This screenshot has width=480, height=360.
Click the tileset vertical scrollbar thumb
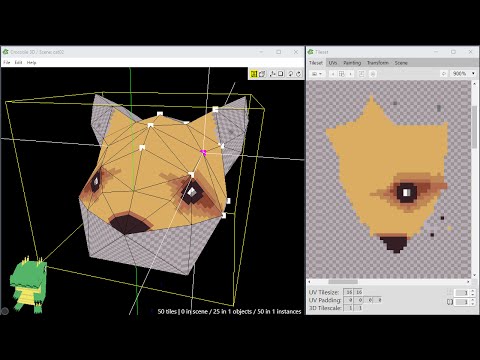(x=474, y=127)
